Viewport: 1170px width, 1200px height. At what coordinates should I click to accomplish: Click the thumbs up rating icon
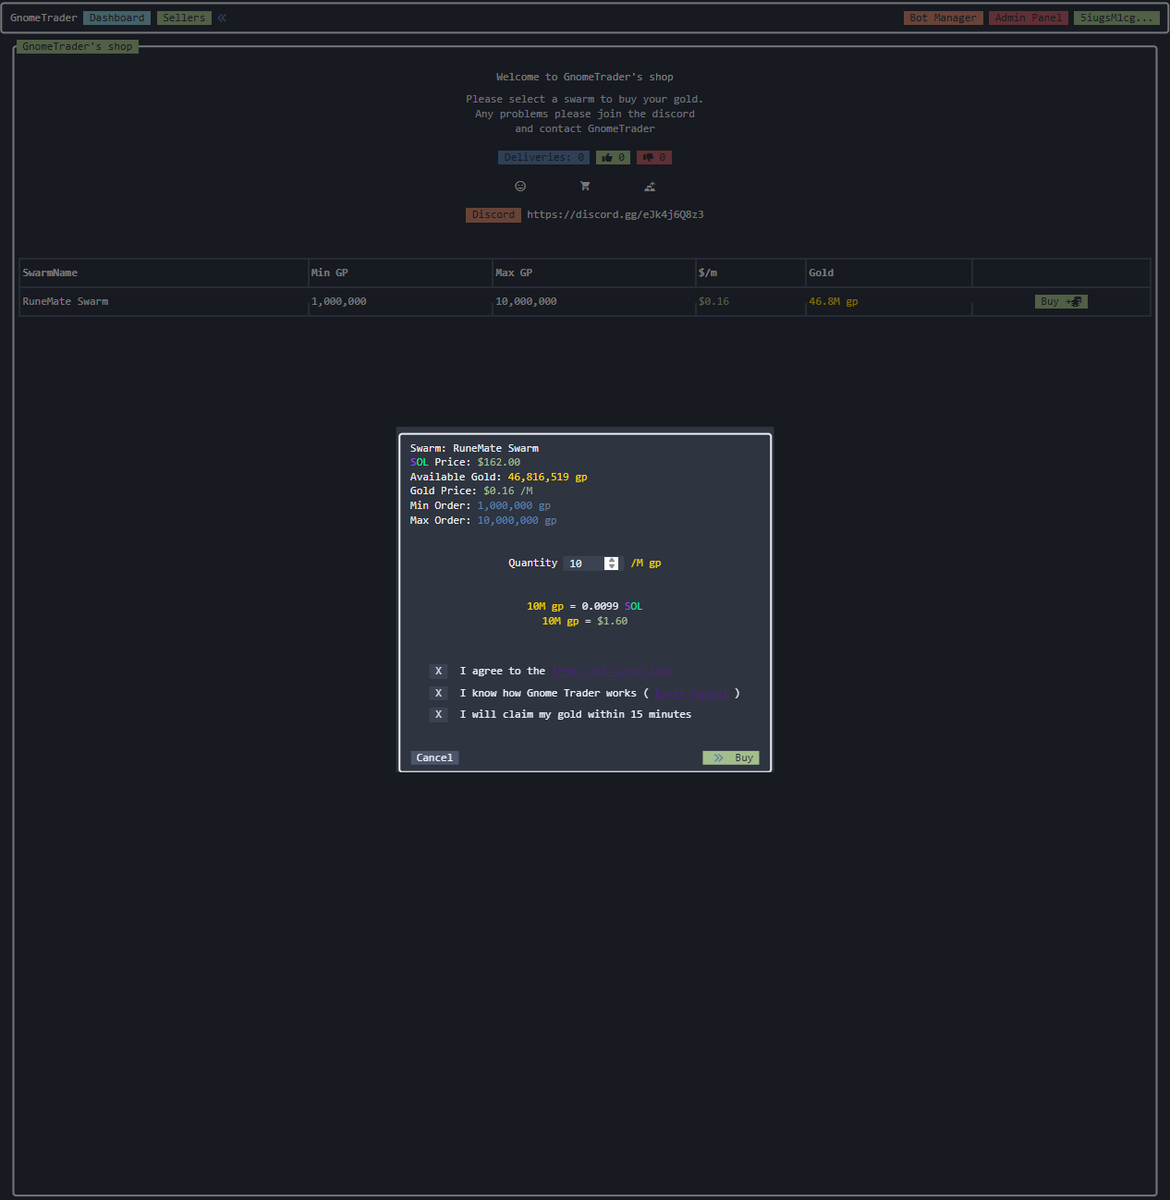[612, 157]
